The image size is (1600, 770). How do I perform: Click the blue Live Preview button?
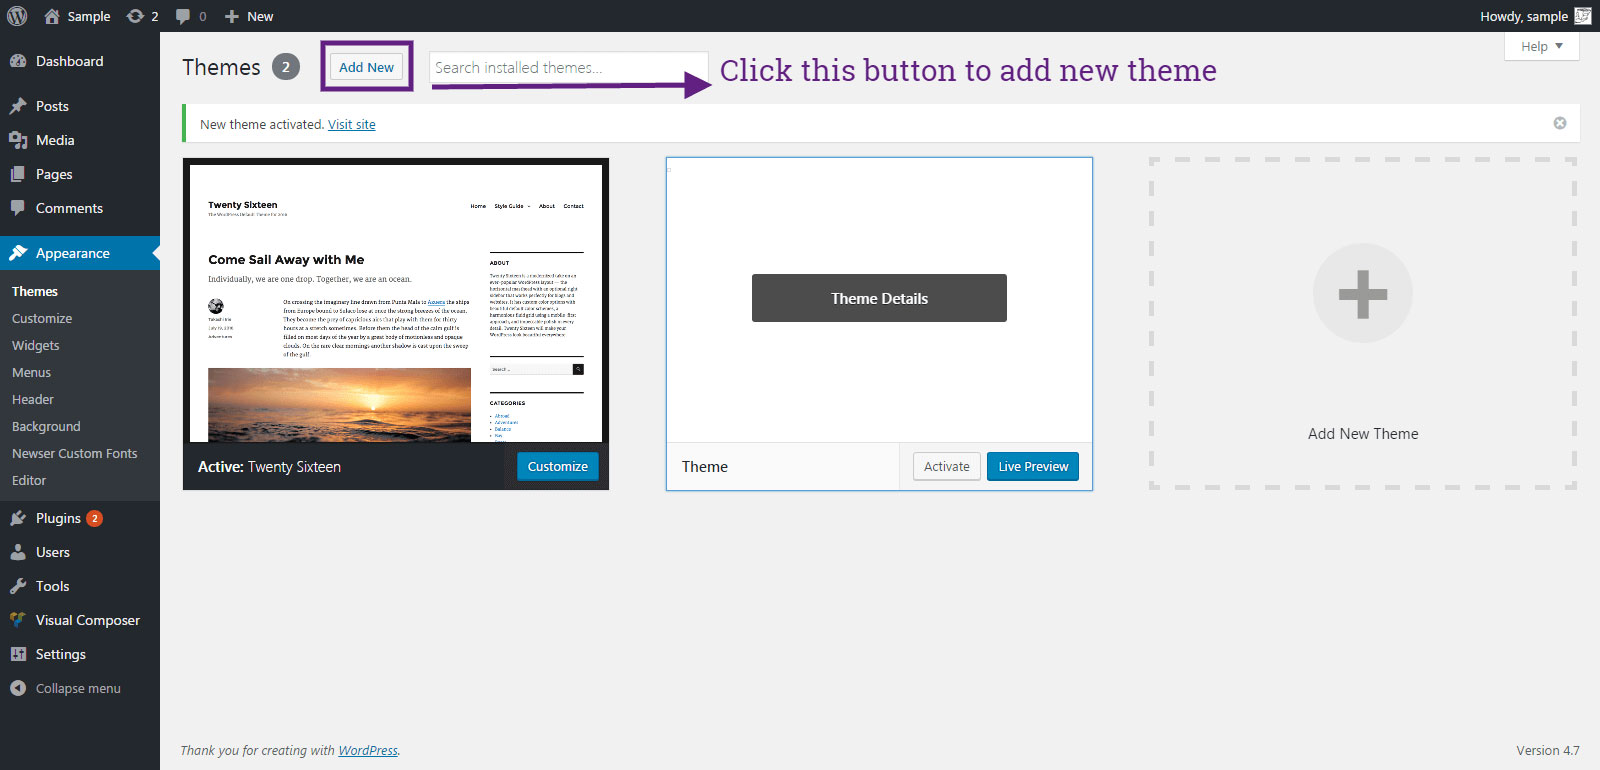pyautogui.click(x=1032, y=467)
